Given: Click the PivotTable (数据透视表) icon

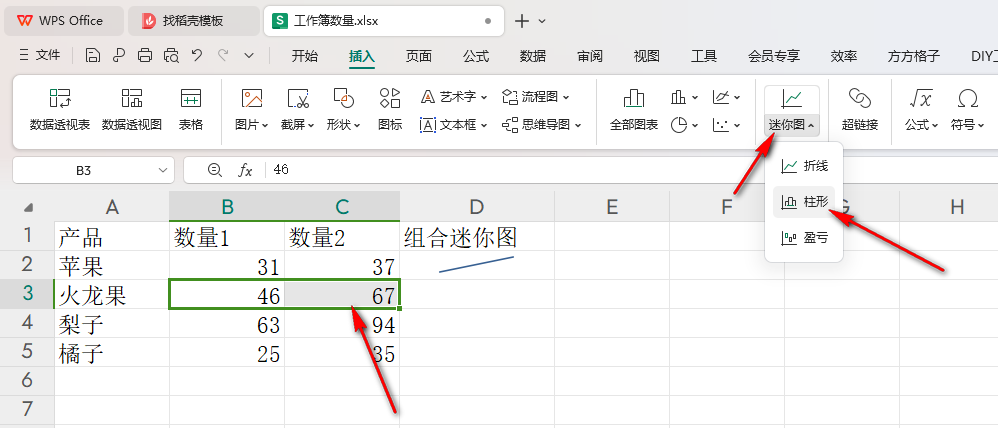Looking at the screenshot, I should click(60, 99).
